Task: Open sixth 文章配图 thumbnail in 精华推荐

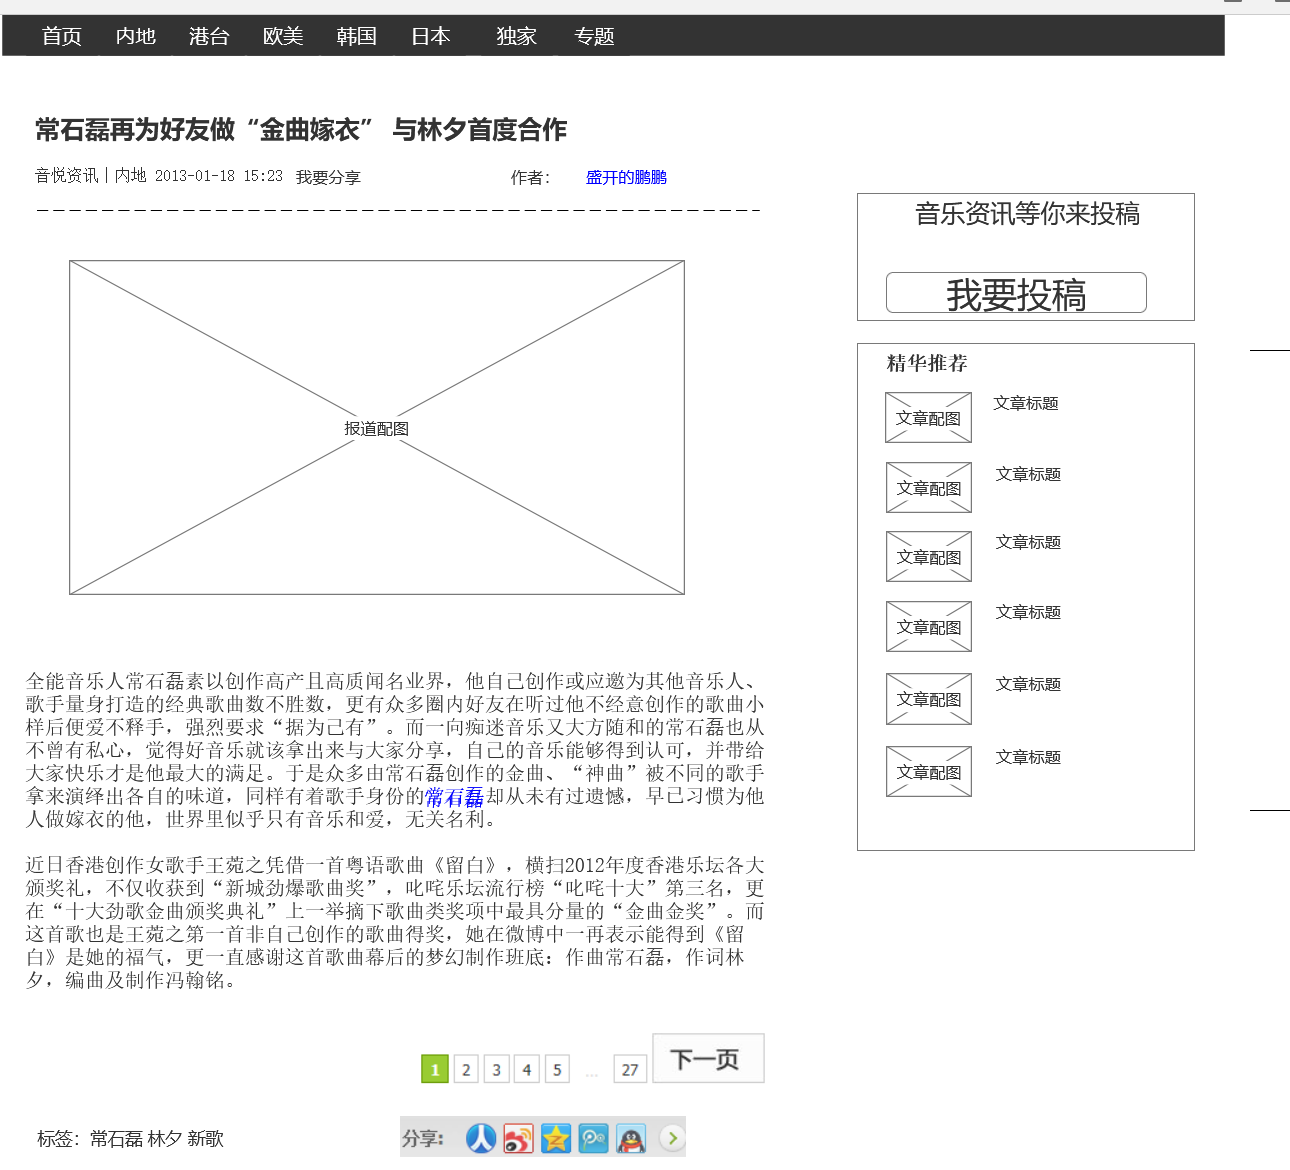Action: pos(929,772)
